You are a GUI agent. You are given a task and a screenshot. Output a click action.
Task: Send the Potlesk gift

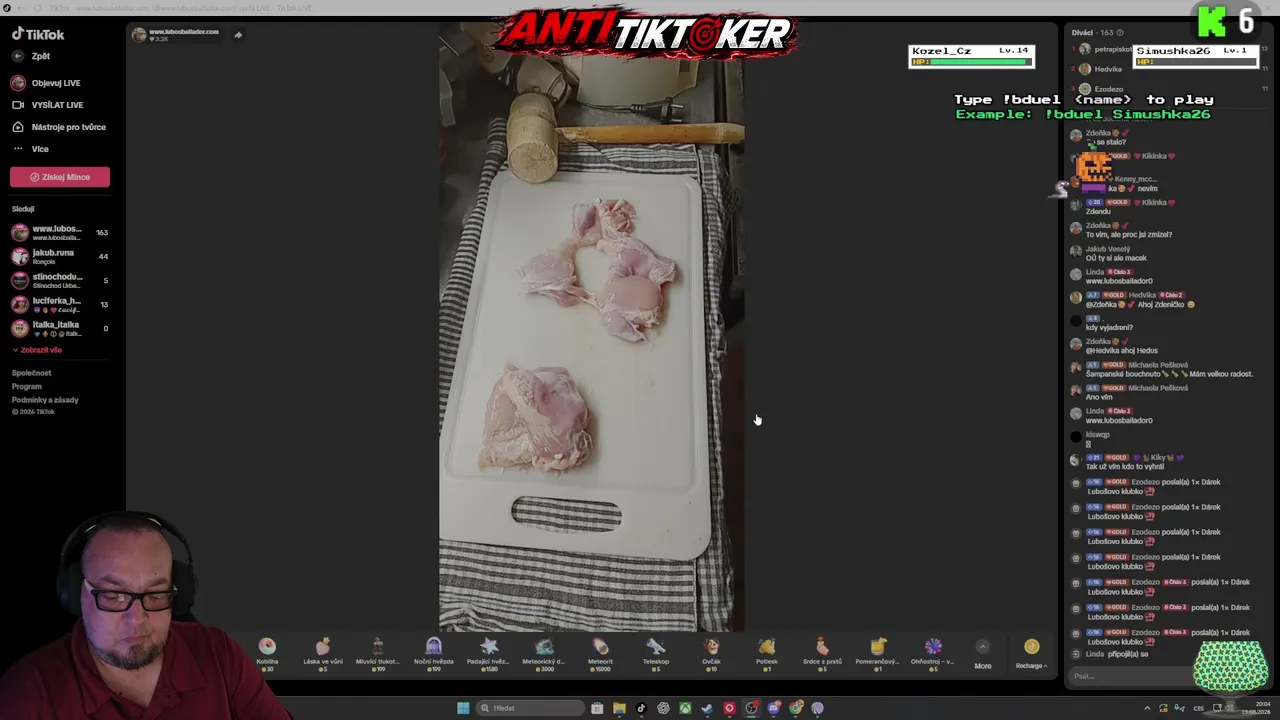pyautogui.click(x=767, y=653)
